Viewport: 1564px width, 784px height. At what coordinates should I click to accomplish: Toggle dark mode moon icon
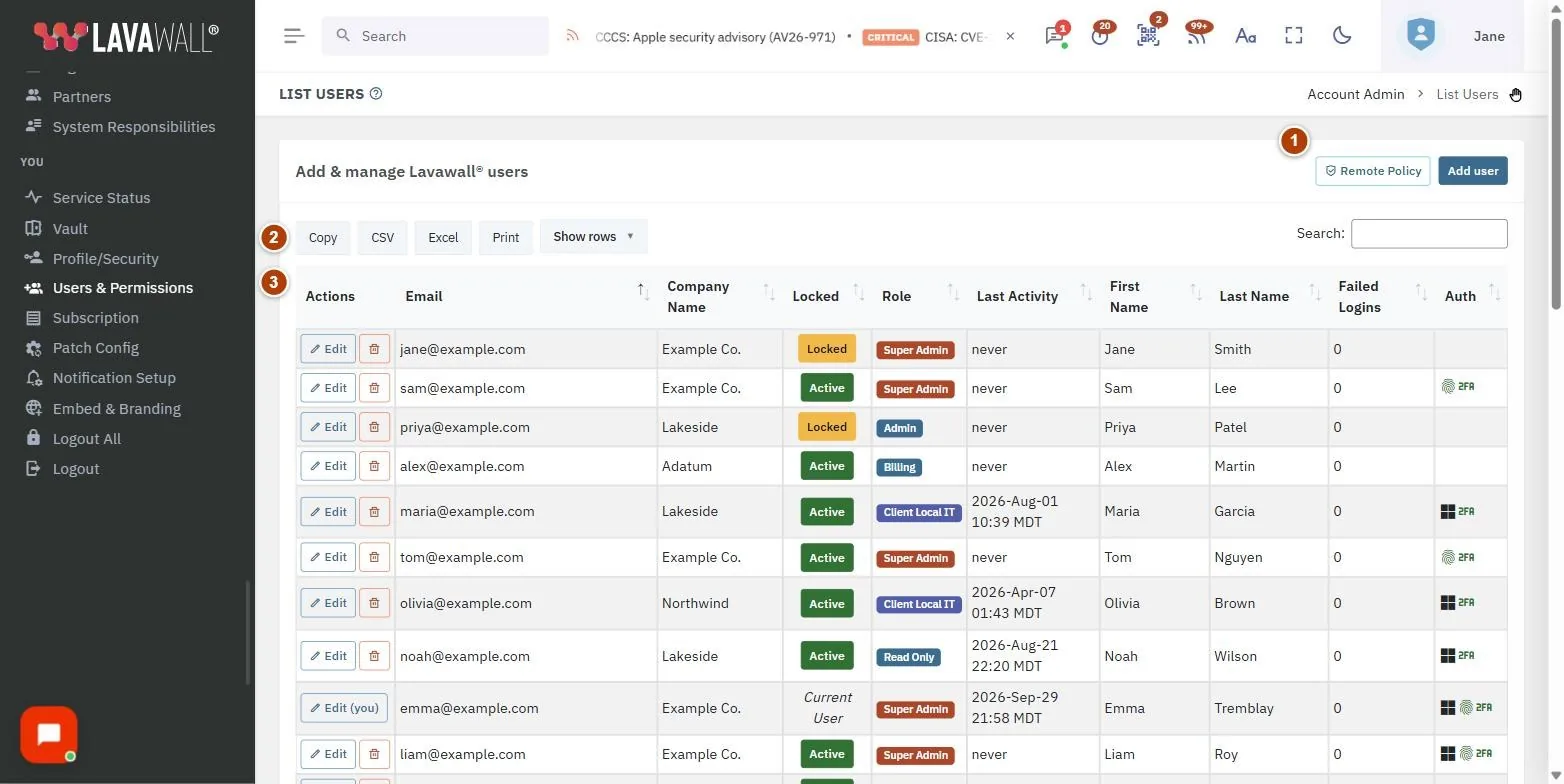(x=1342, y=36)
